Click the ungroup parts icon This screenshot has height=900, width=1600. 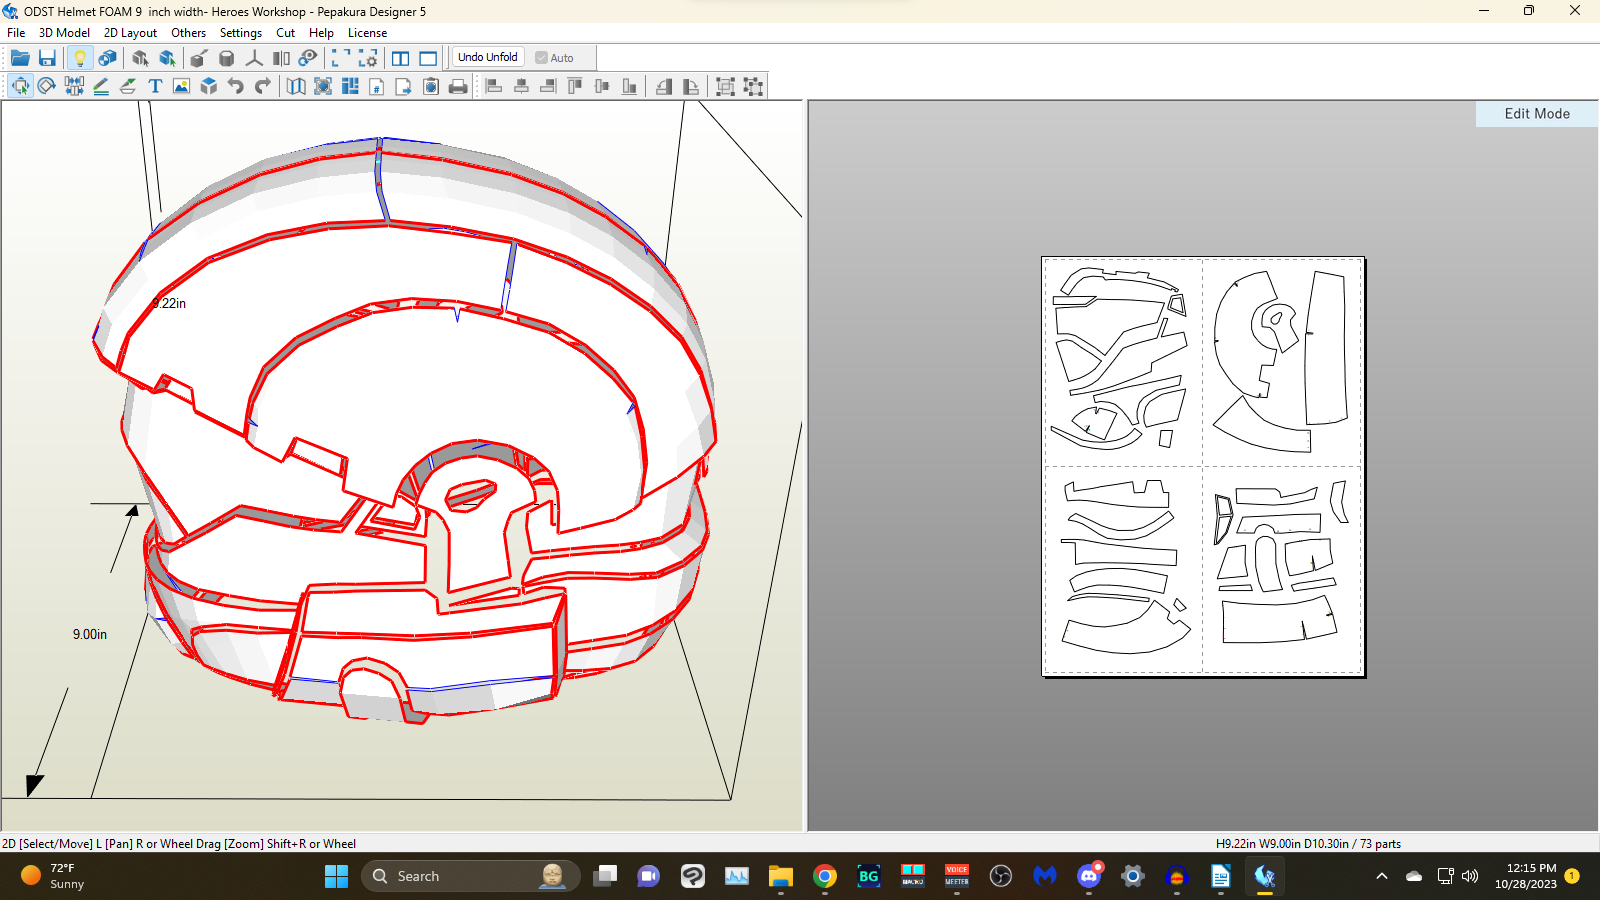(x=753, y=86)
